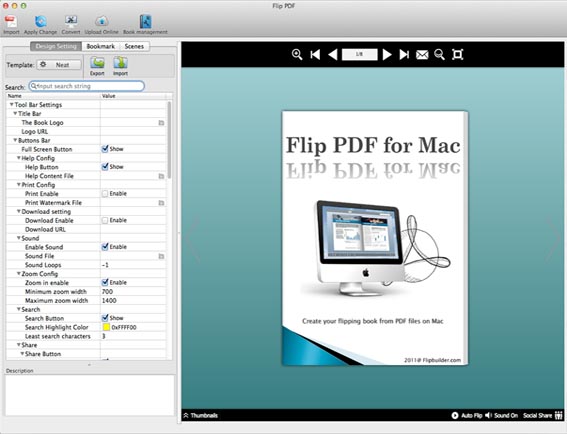
Task: Select the Logo URL row
Action: click(x=86, y=131)
